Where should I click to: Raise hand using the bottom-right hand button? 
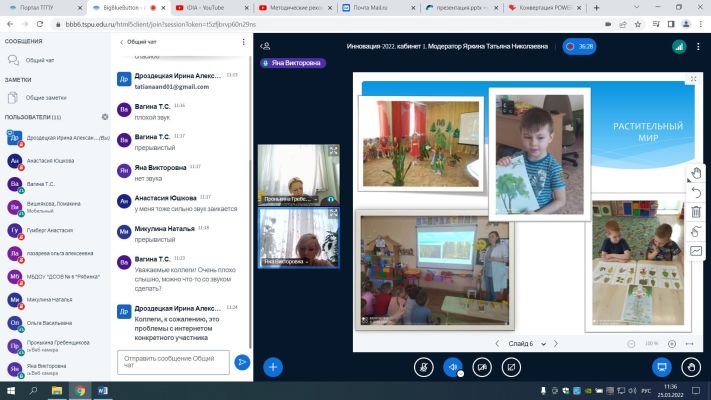[691, 367]
